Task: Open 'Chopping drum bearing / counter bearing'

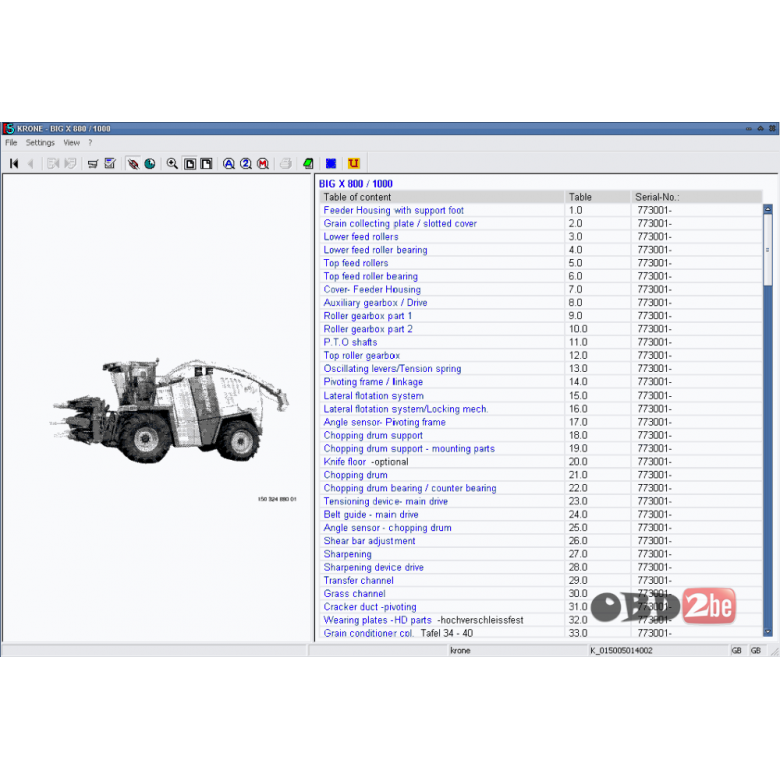Action: click(x=410, y=488)
